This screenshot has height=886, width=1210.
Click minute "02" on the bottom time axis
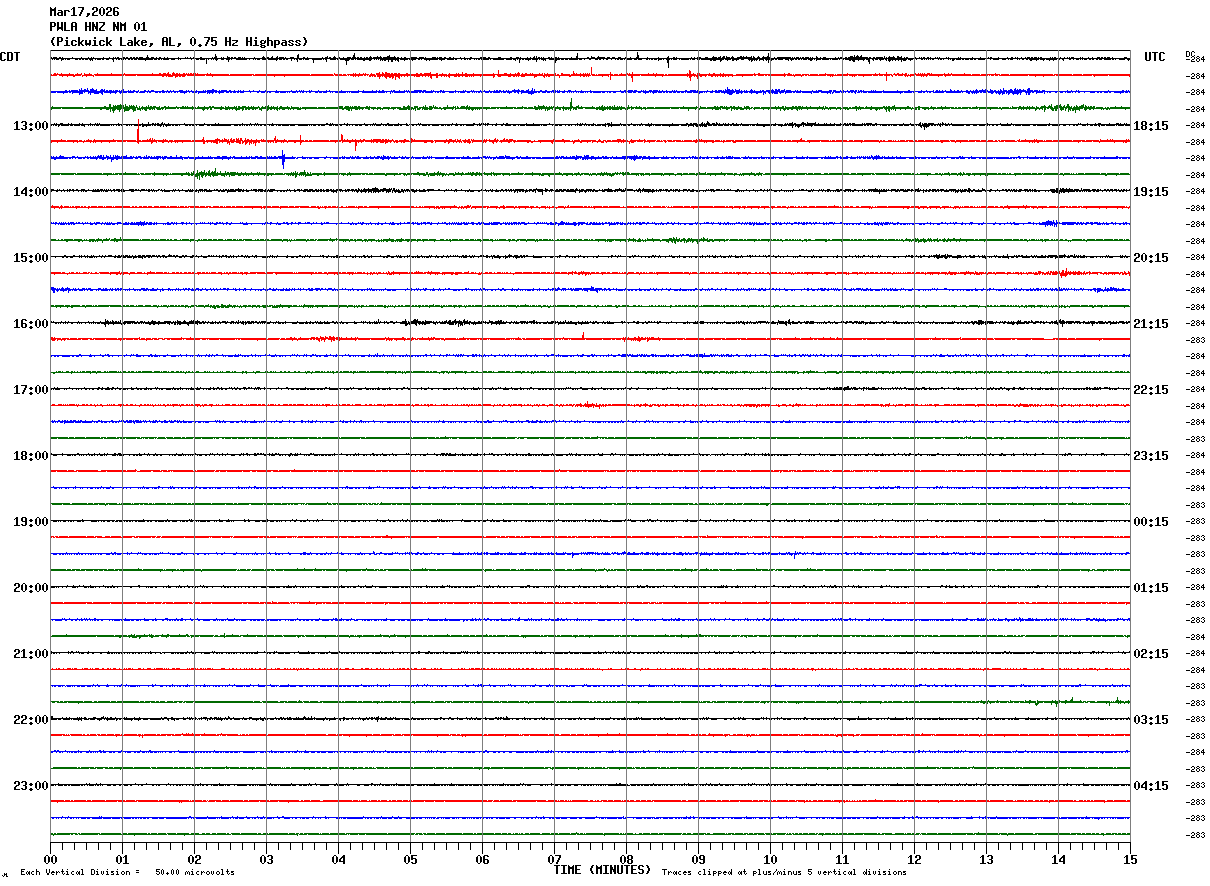click(x=194, y=859)
